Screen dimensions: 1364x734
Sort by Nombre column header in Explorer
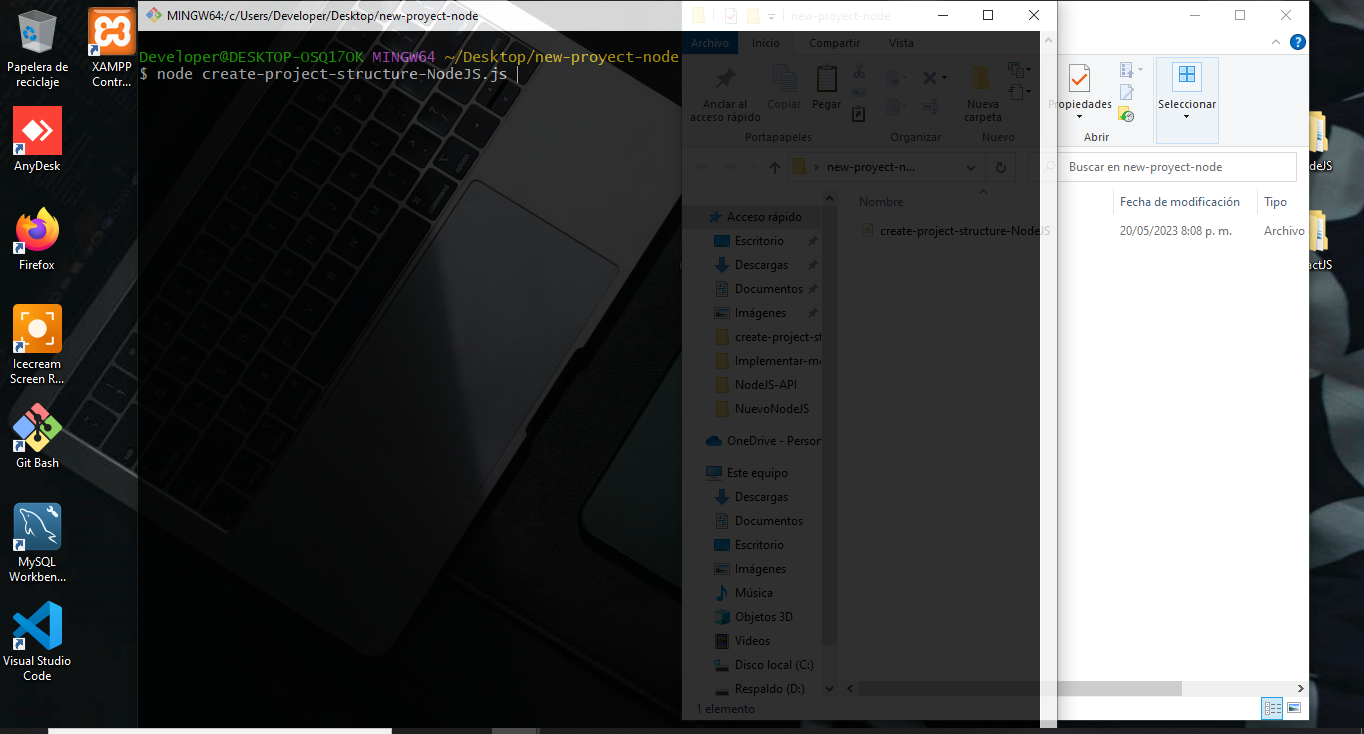(881, 202)
